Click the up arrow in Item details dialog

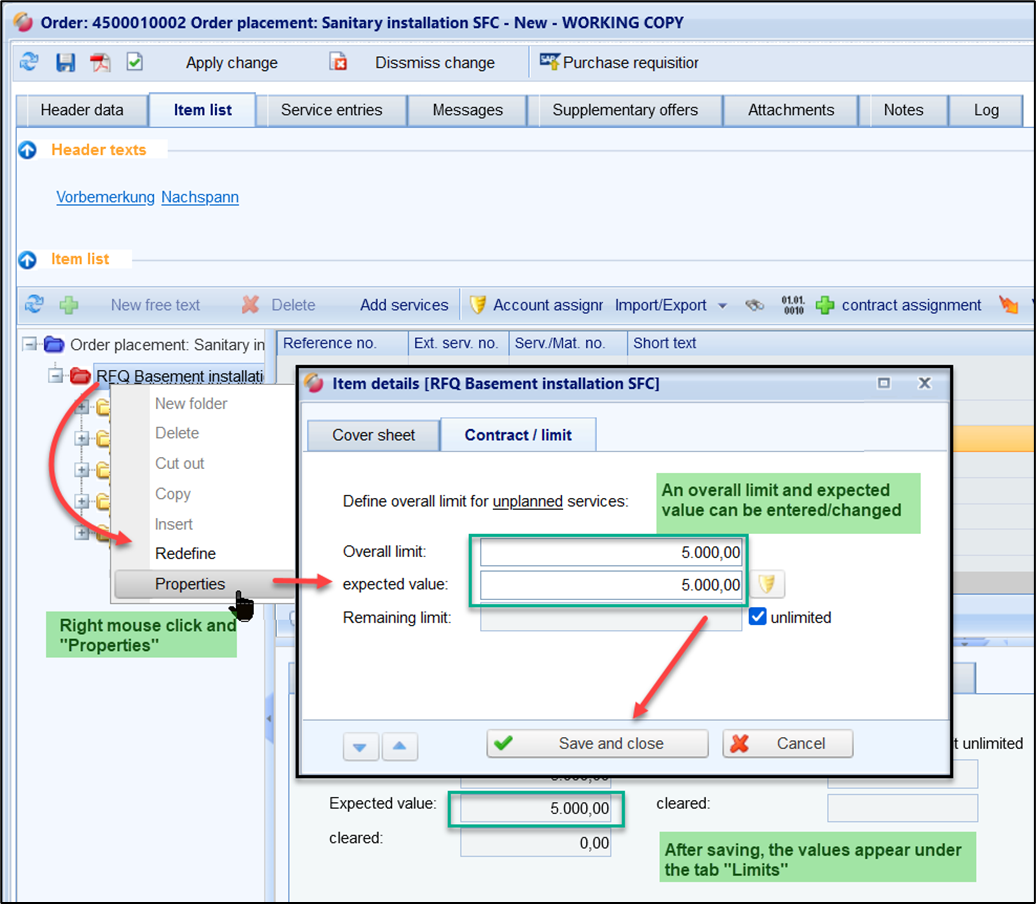coord(399,746)
